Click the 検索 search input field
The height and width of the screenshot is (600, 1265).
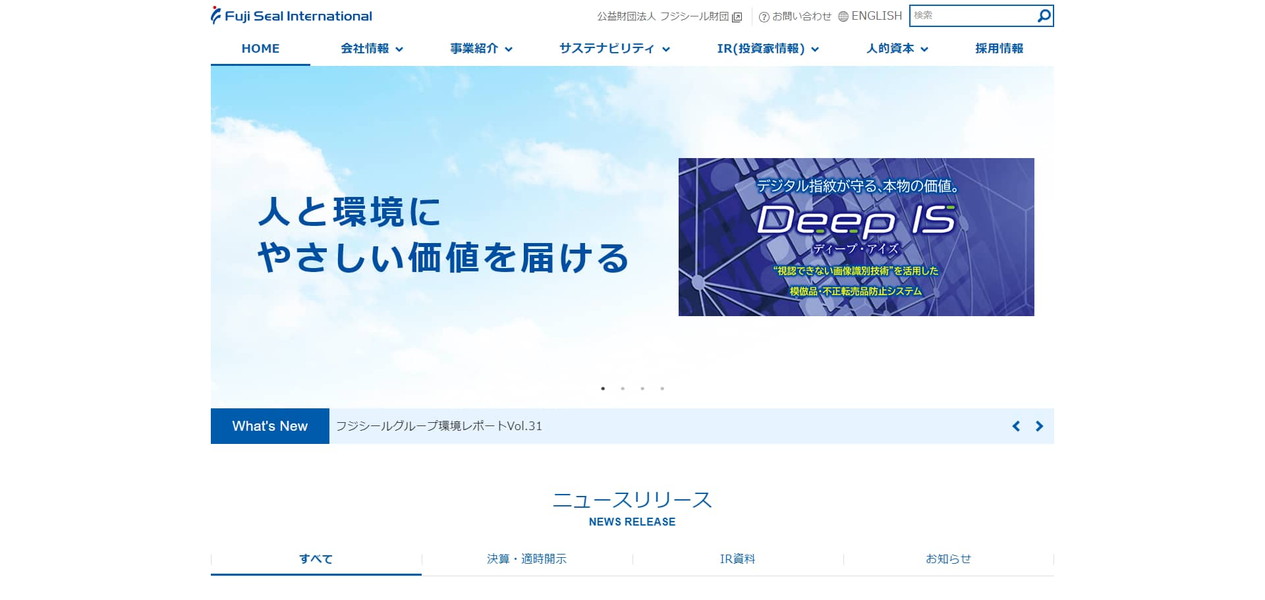point(972,16)
